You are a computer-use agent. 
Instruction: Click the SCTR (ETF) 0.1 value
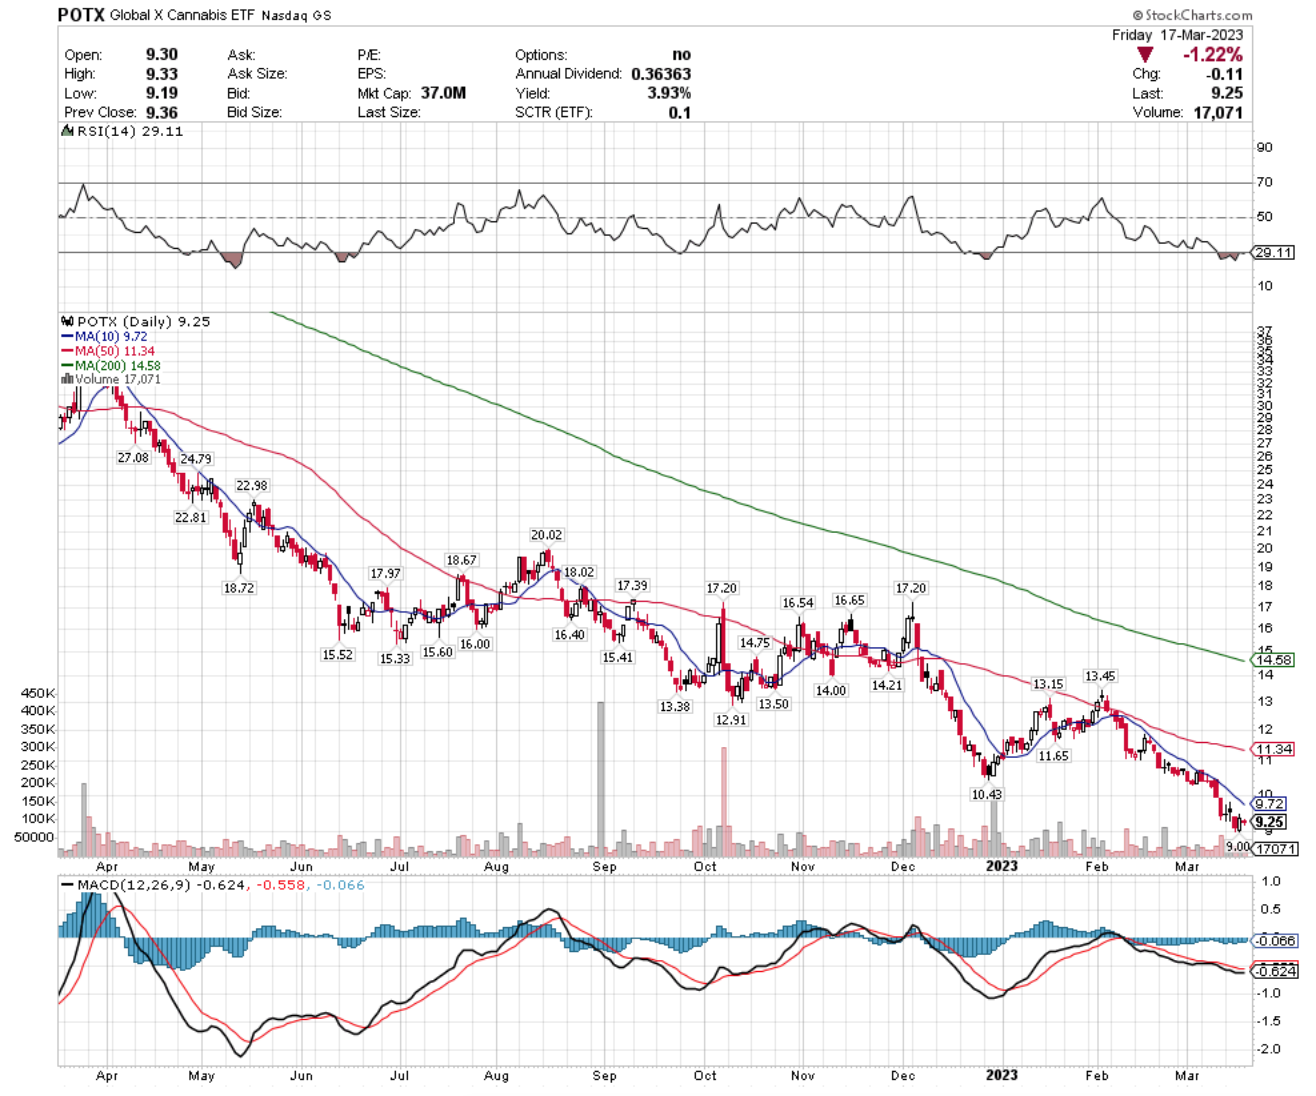(x=680, y=112)
